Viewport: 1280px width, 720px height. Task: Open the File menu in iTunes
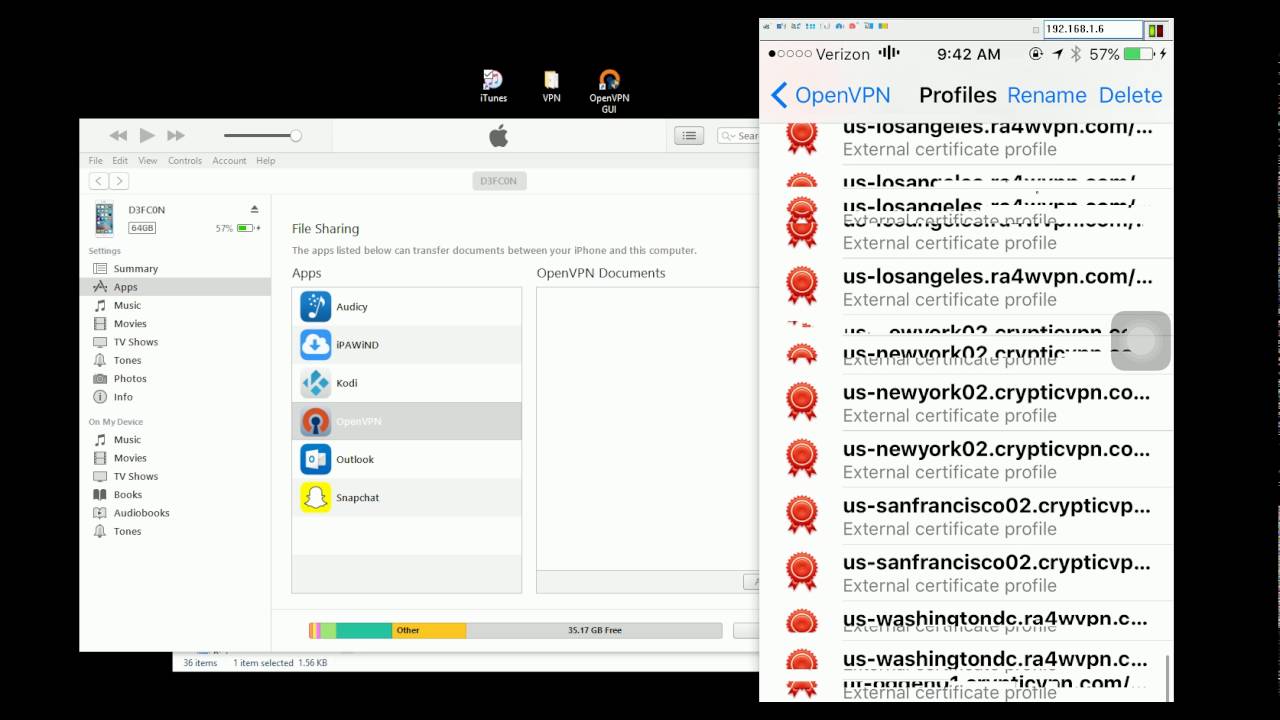95,160
